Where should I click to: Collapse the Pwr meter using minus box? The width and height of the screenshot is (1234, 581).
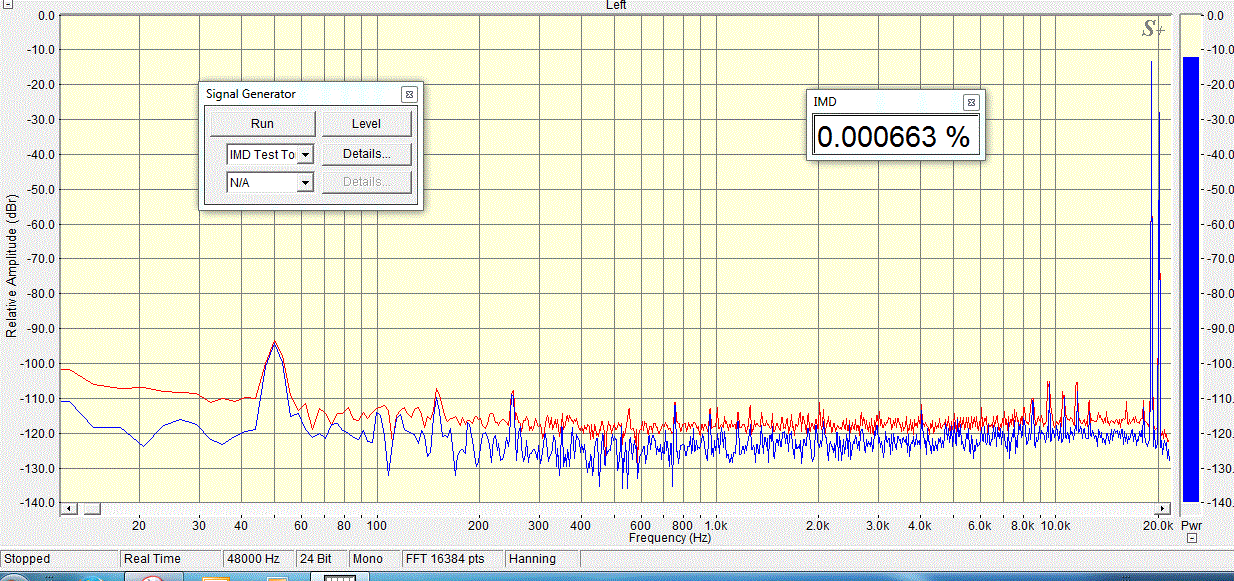1192,538
